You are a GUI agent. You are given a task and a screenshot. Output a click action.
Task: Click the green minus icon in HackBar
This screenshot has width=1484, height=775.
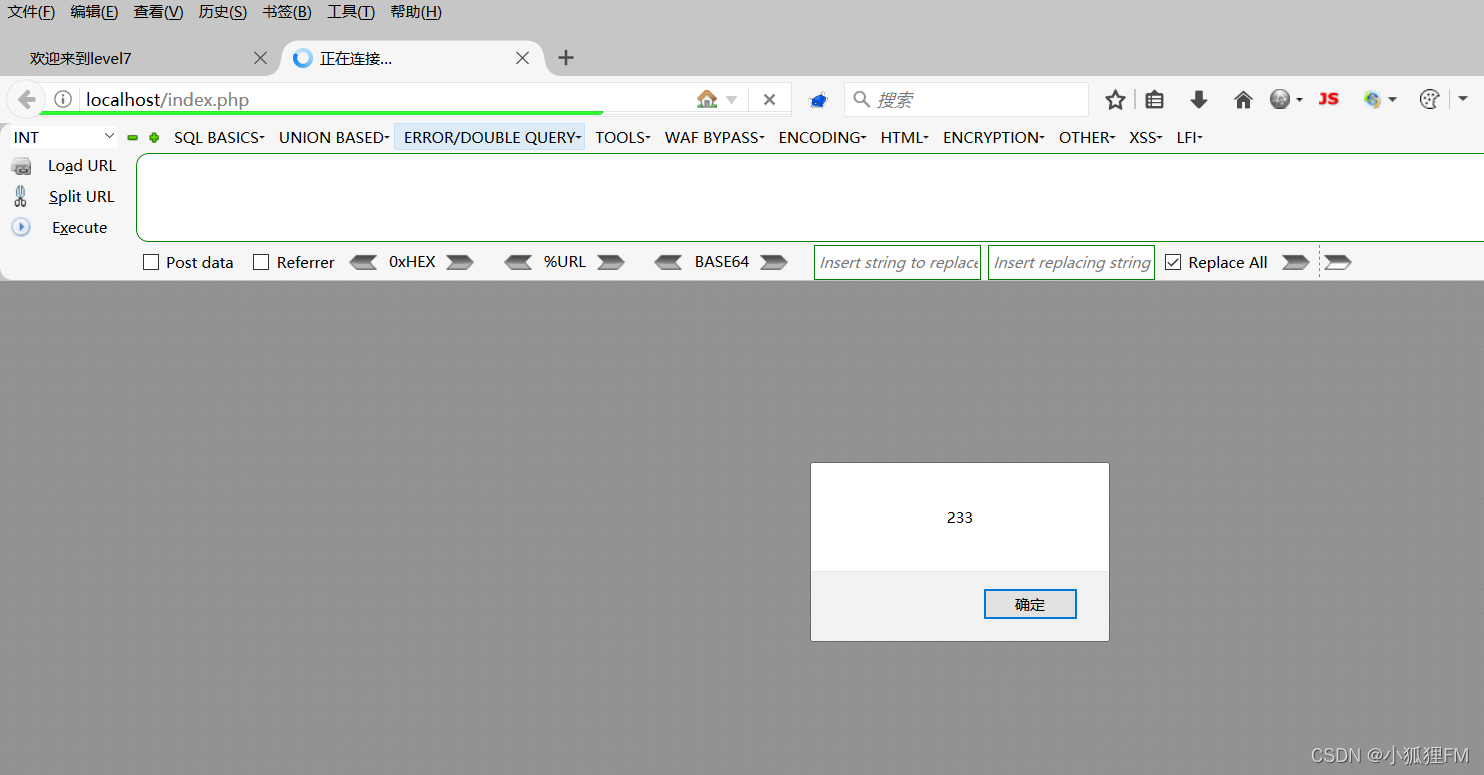tap(132, 138)
